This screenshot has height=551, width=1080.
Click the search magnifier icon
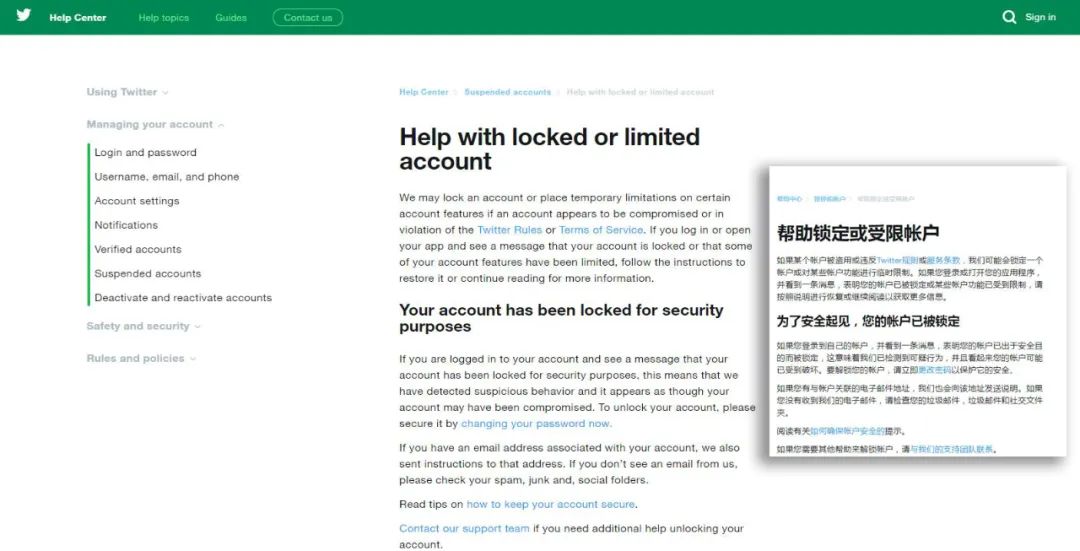click(1009, 17)
